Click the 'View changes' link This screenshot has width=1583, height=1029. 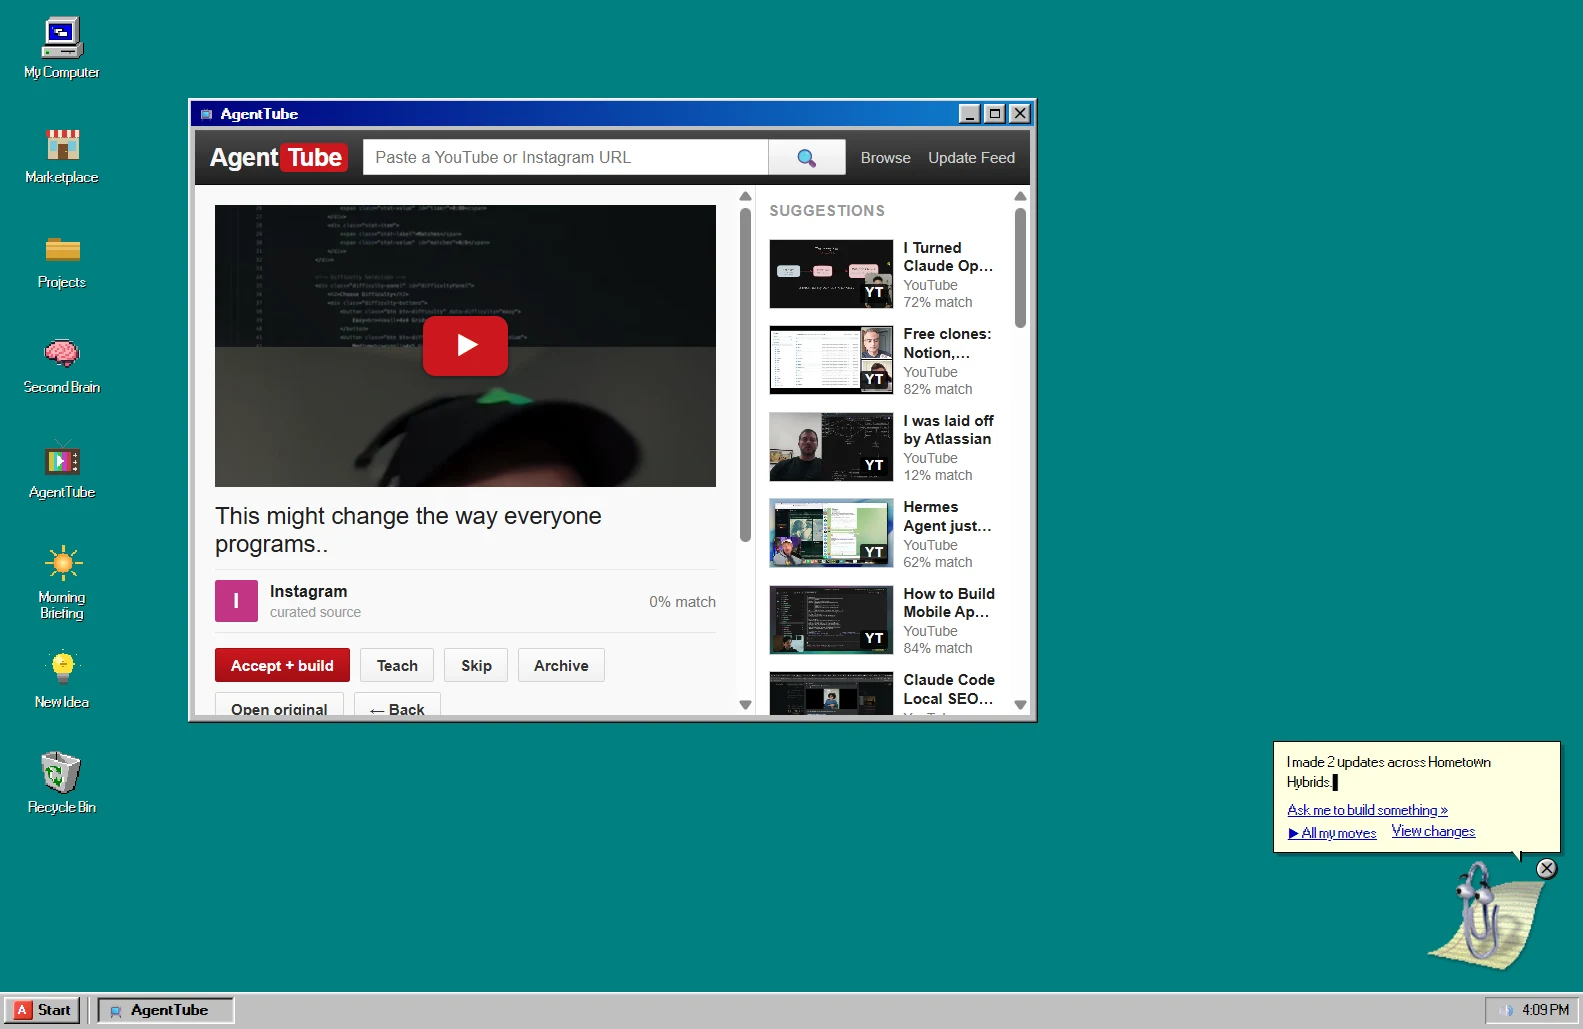tap(1433, 831)
